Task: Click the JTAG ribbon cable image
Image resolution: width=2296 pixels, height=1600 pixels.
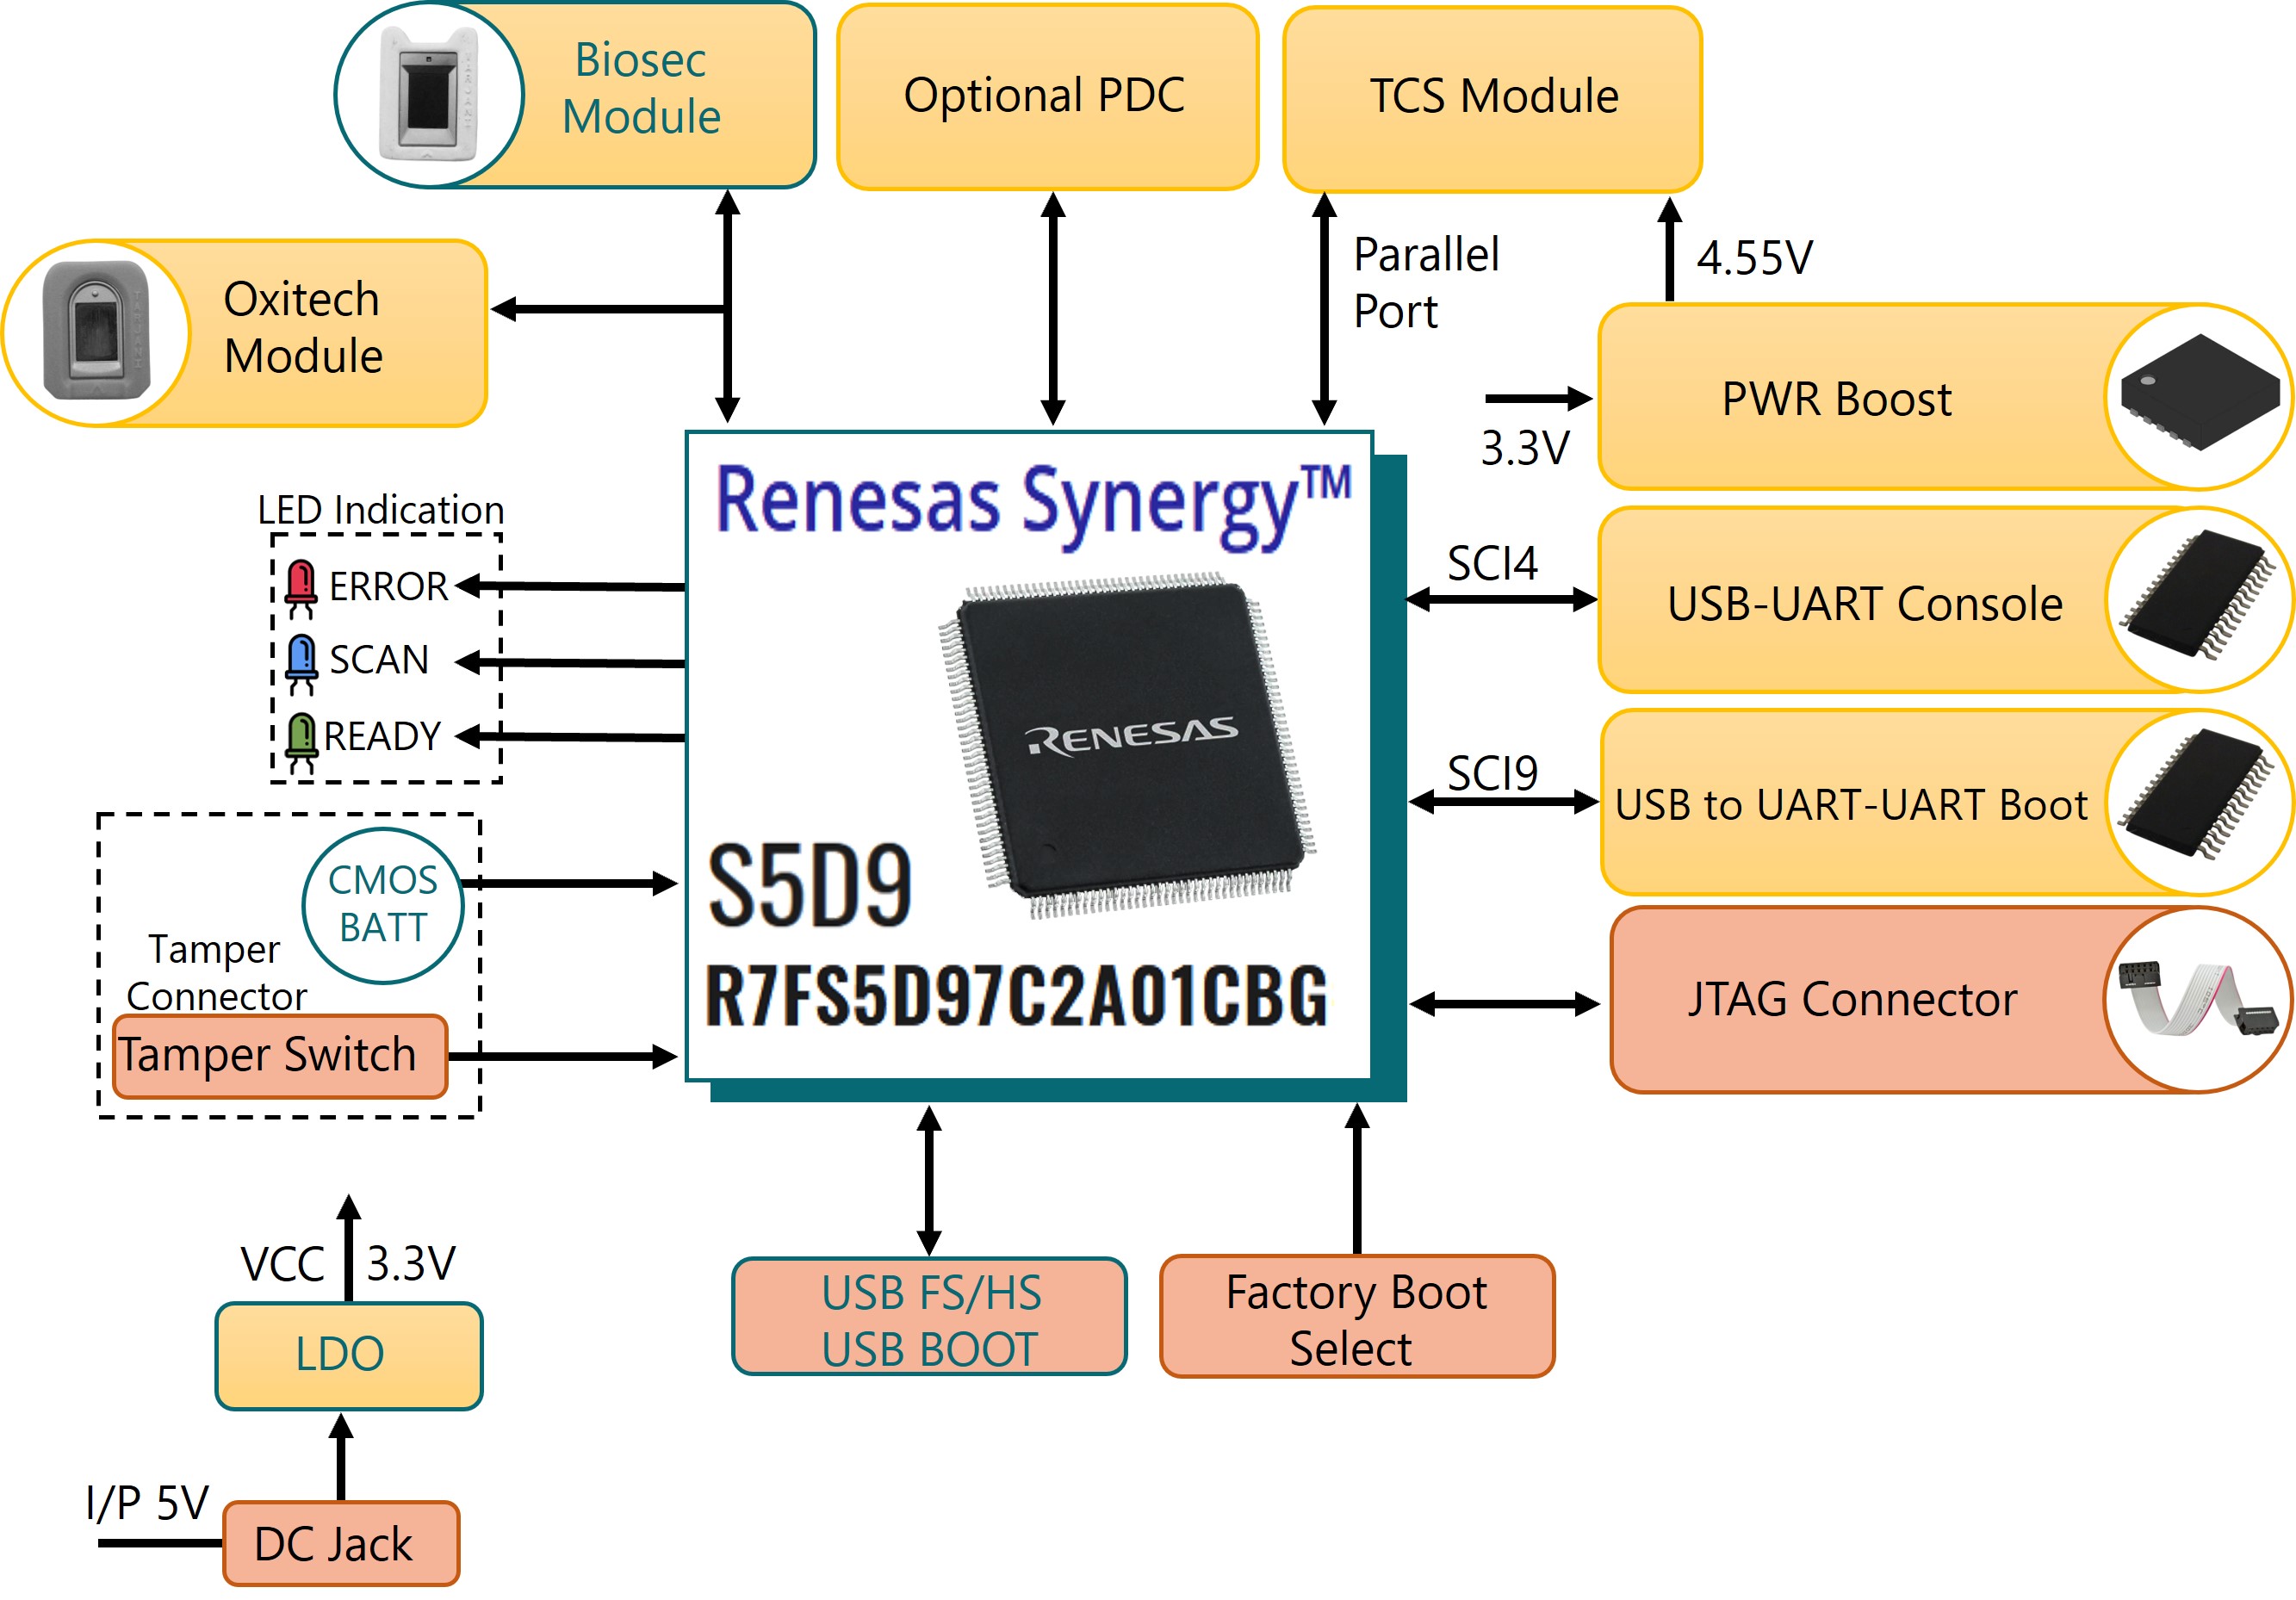Action: pos(2198,1000)
